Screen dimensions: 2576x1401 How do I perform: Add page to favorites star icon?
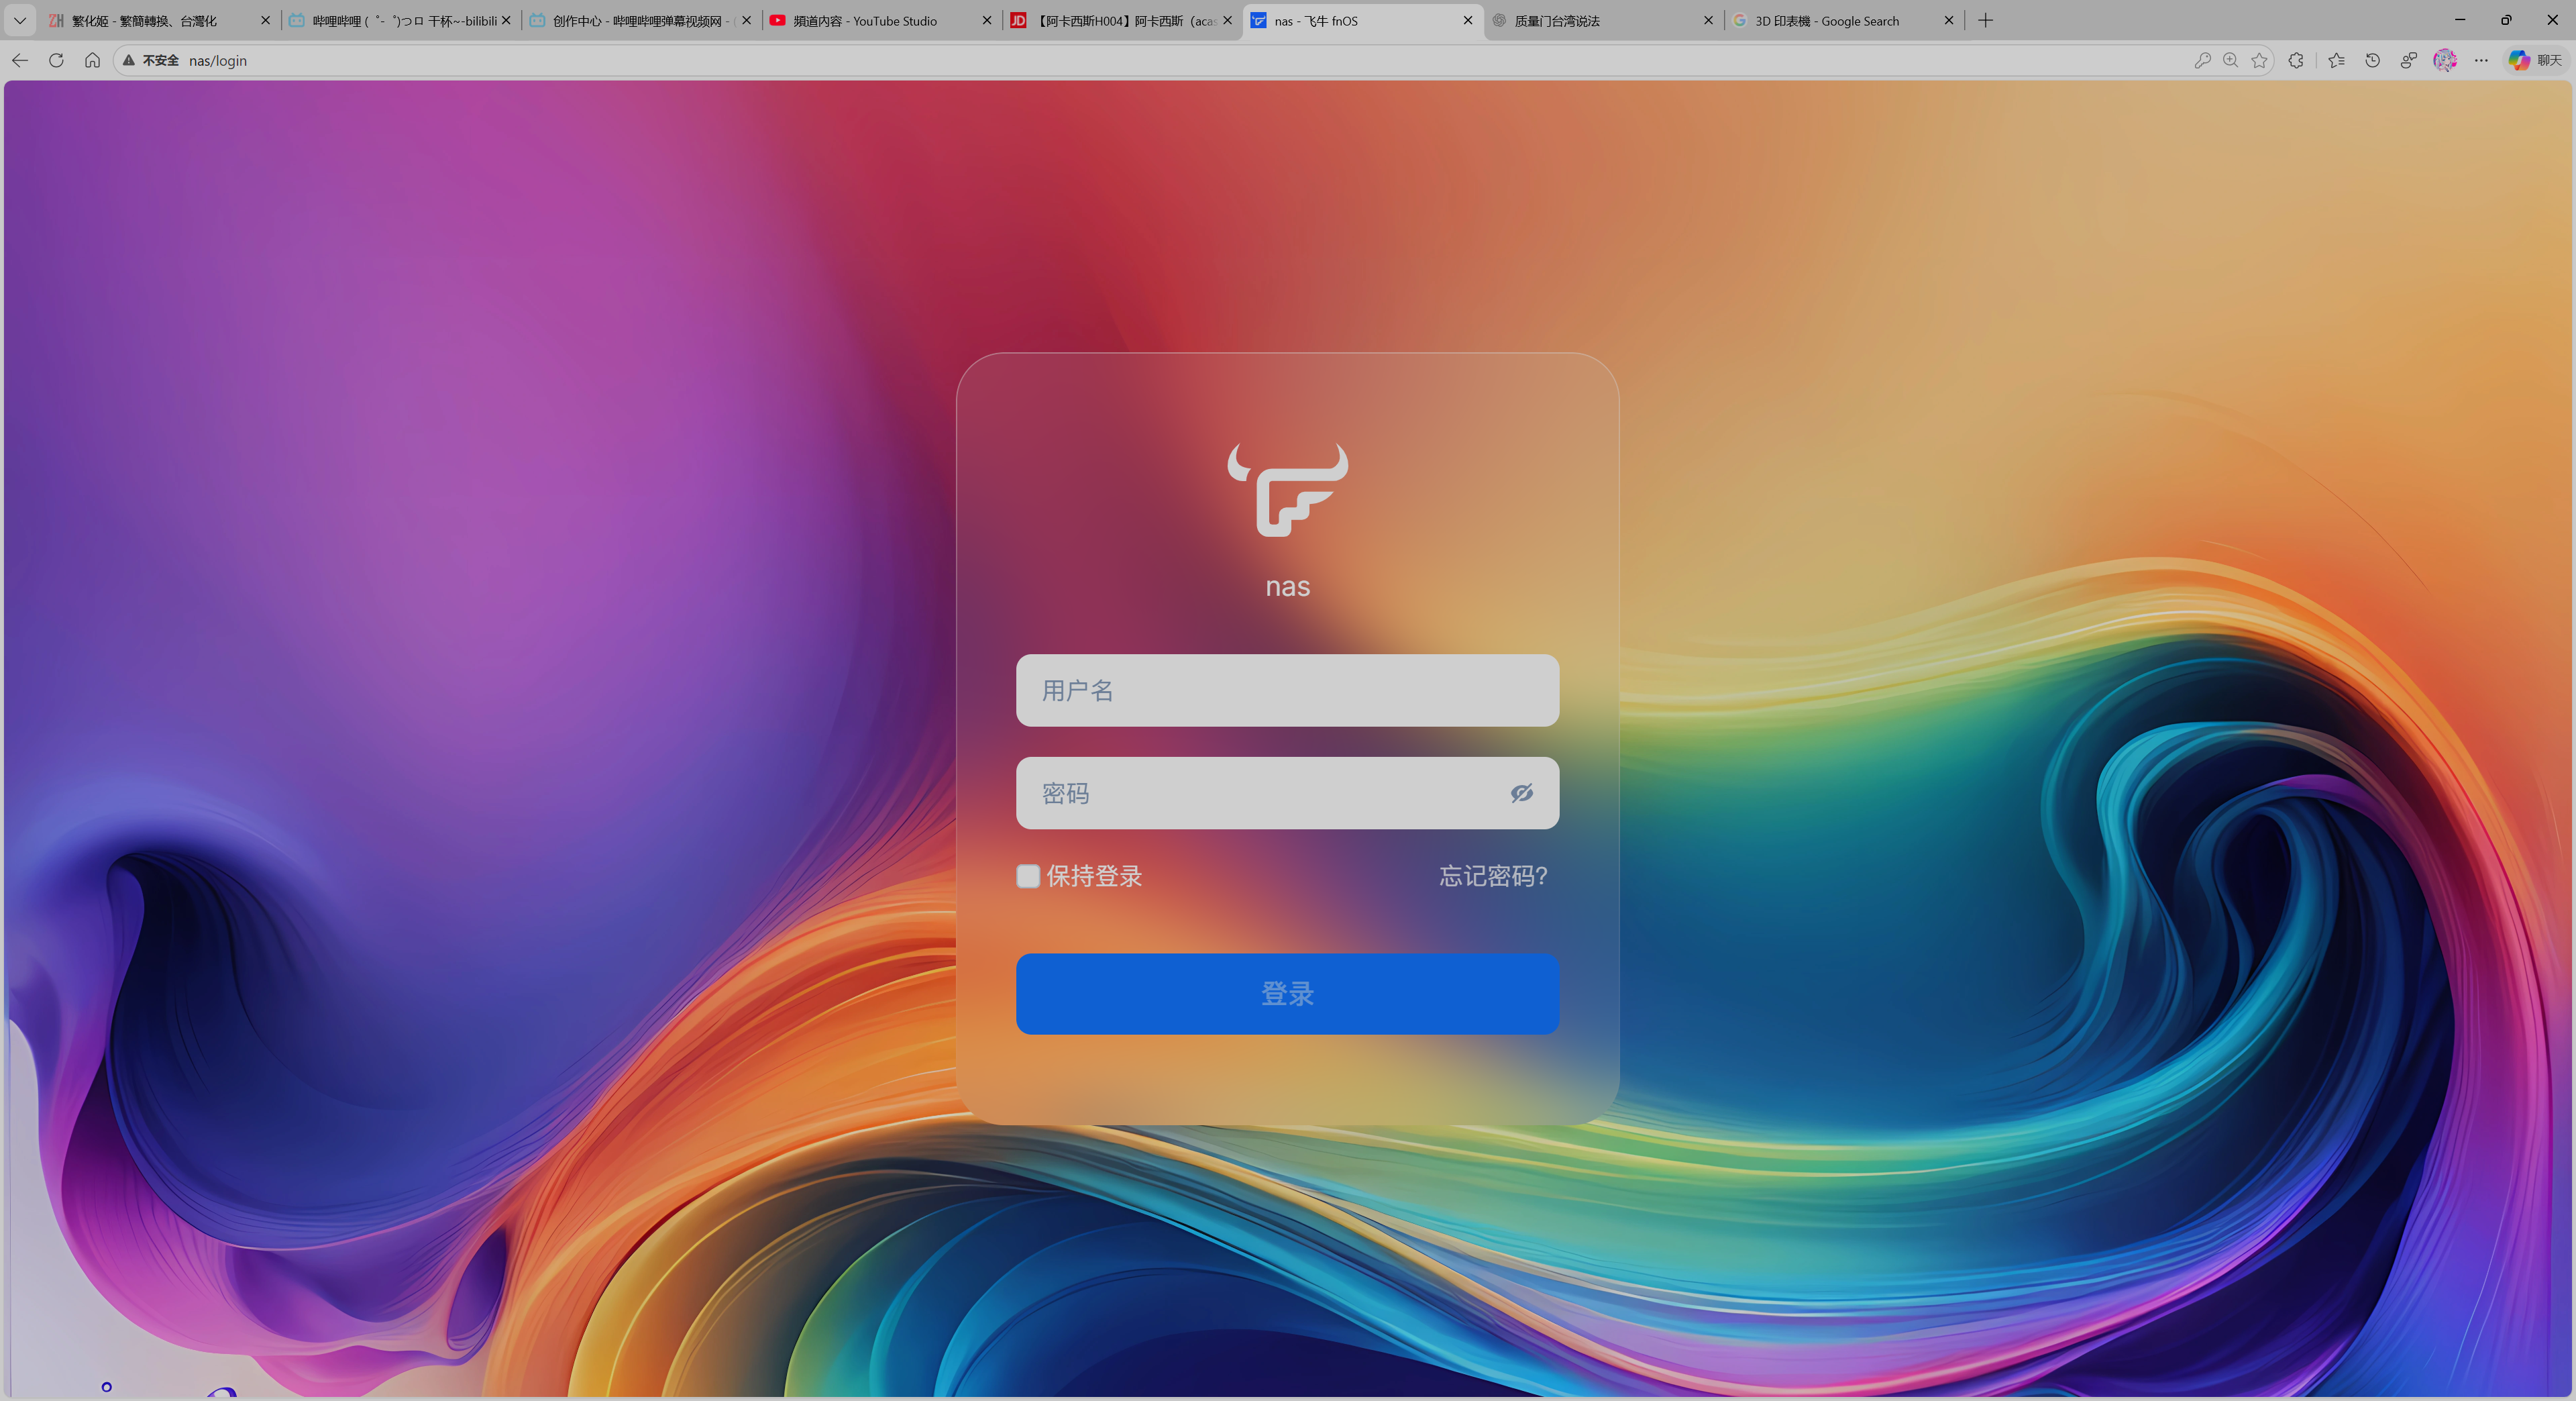[2259, 60]
